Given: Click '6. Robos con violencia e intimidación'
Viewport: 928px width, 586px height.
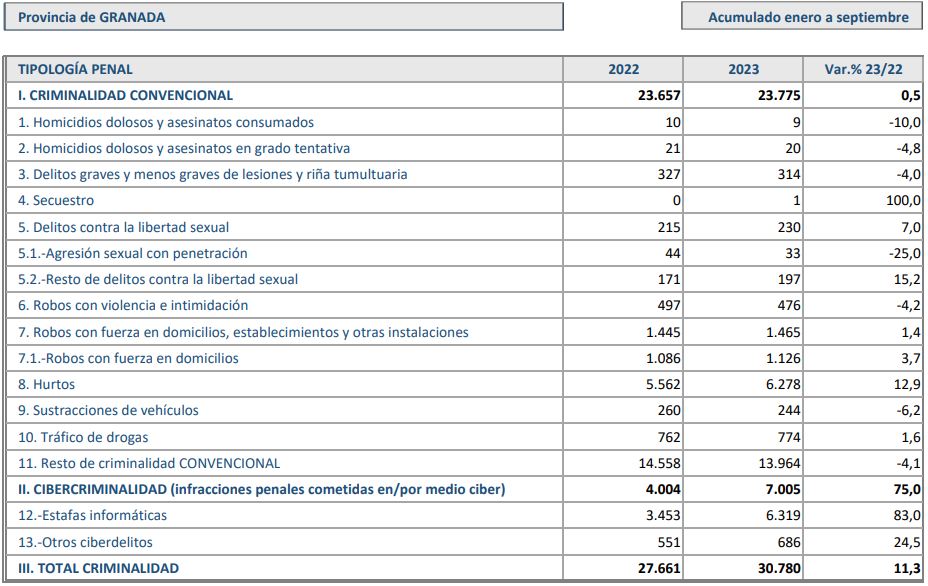Looking at the screenshot, I should (x=133, y=305).
